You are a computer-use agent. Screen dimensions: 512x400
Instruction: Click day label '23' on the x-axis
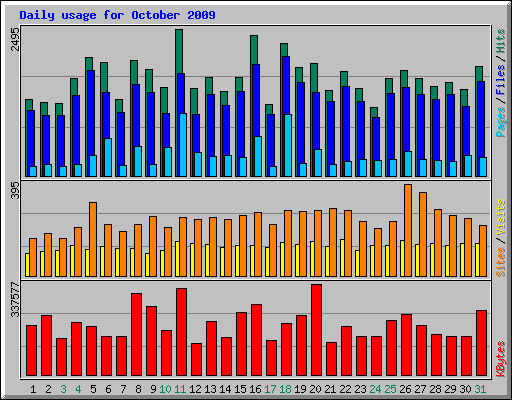[x=360, y=389]
